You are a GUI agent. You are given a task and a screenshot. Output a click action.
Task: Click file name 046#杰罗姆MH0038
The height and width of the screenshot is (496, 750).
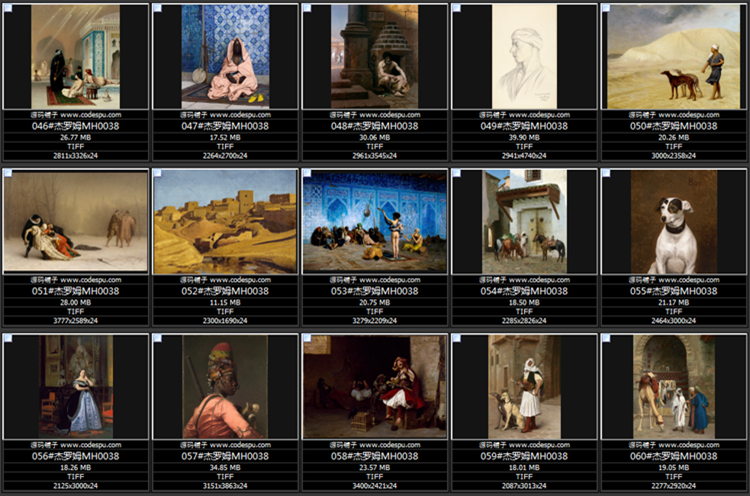(76, 126)
